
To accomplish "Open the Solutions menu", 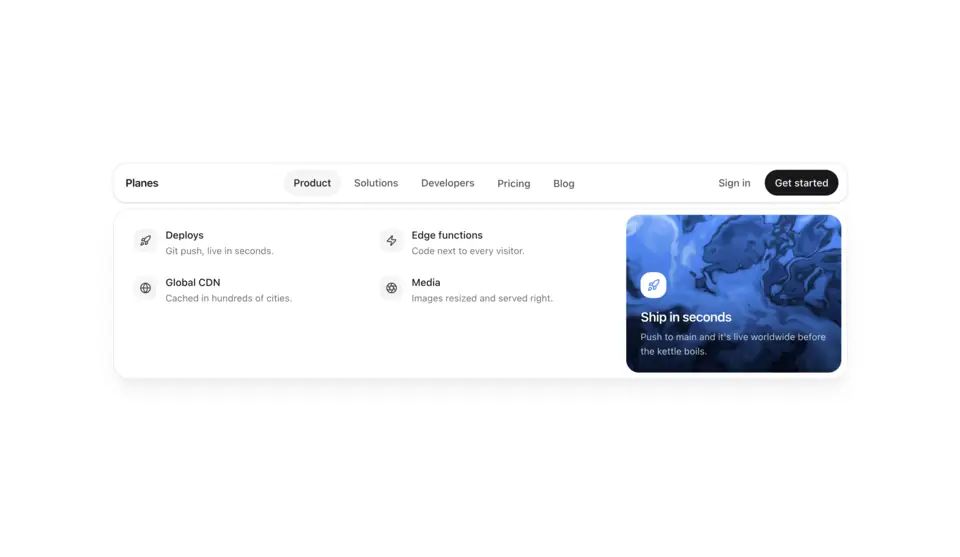I will [376, 183].
